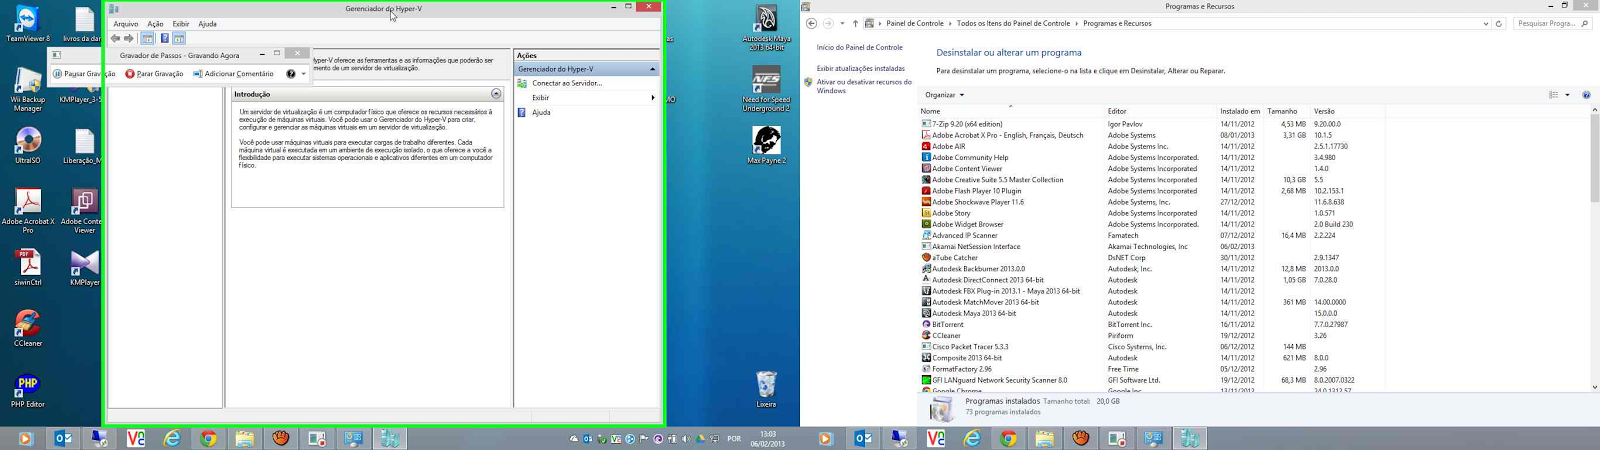Select Need for Speed Underground 2 icon
The height and width of the screenshot is (450, 1600).
coord(766,89)
